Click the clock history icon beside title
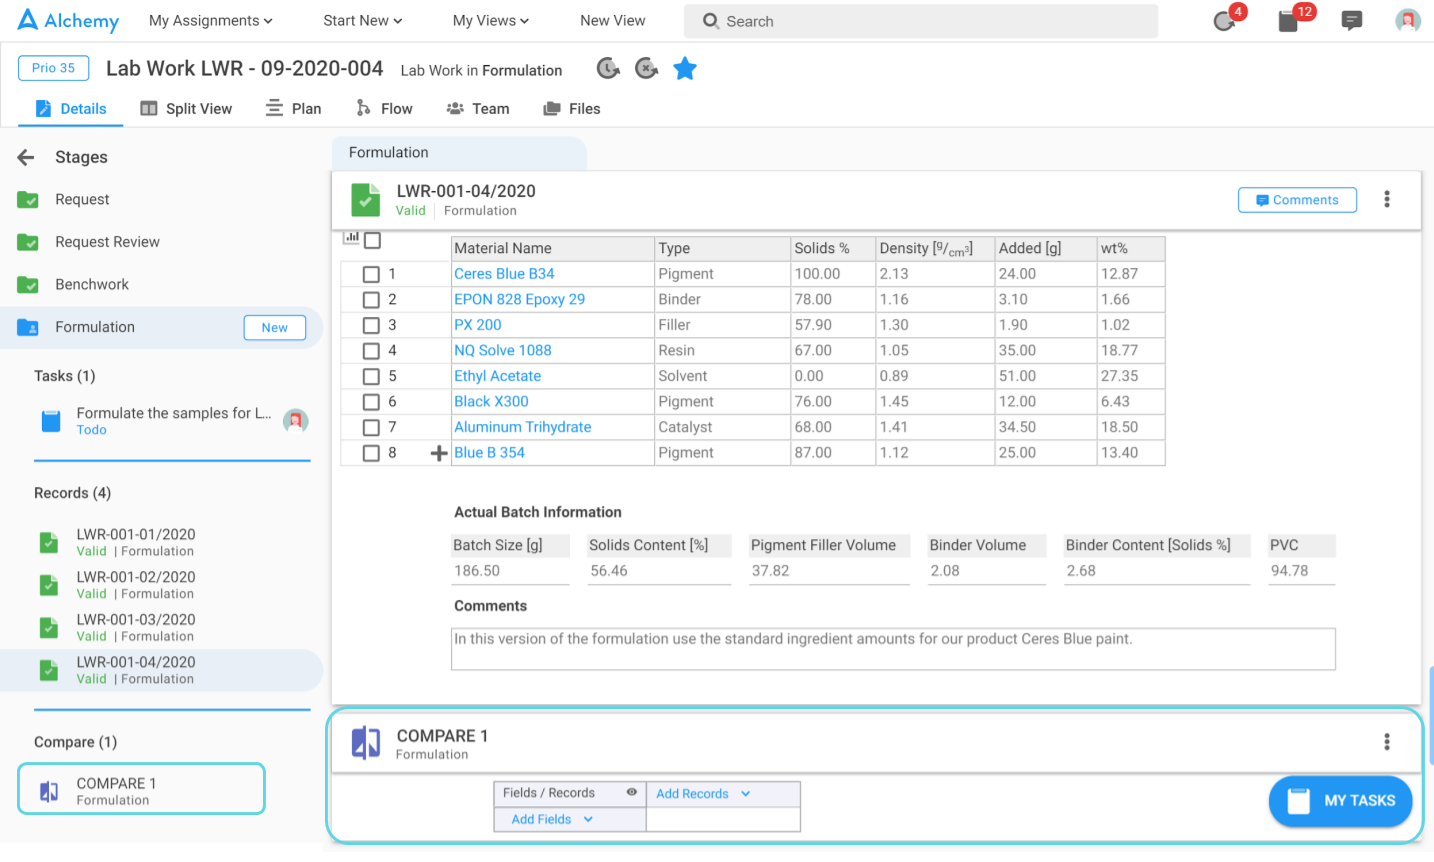The height and width of the screenshot is (862, 1434). pos(608,69)
